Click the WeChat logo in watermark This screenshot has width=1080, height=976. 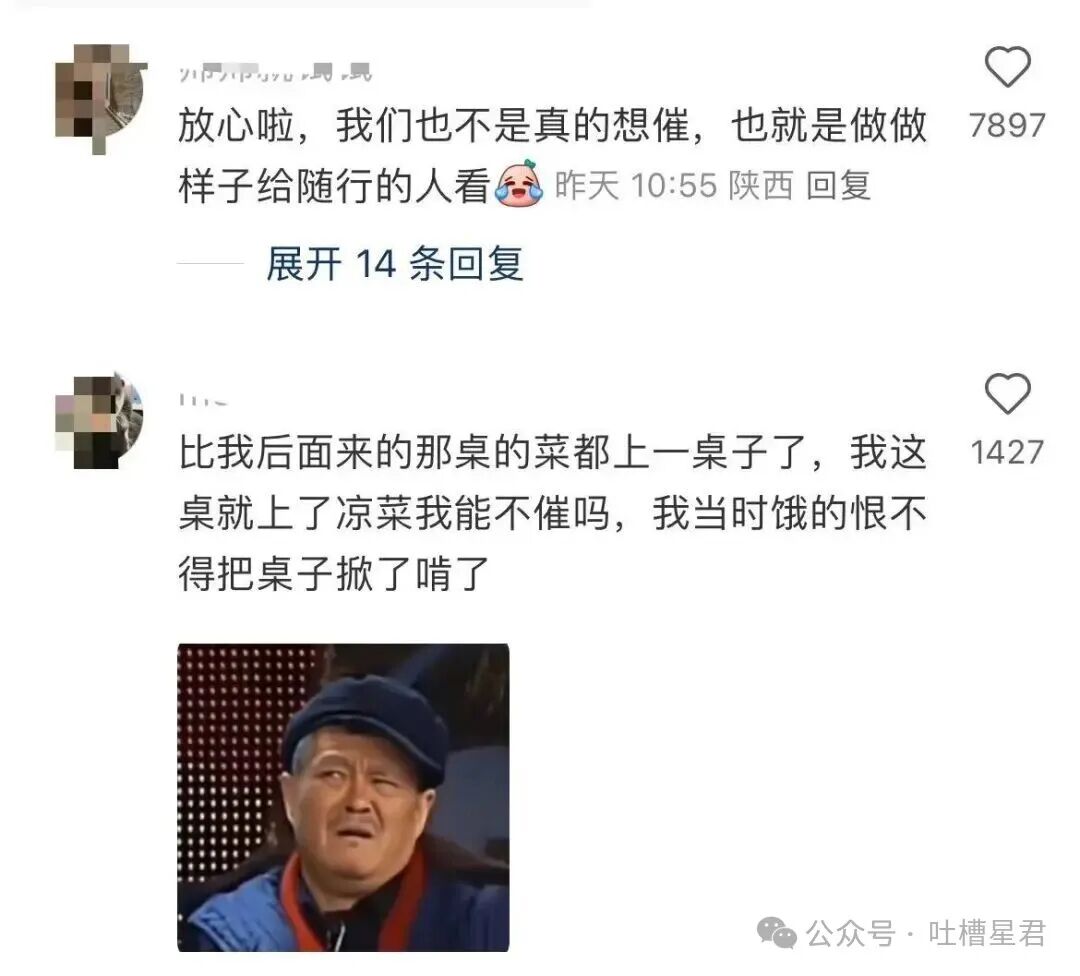[x=777, y=933]
